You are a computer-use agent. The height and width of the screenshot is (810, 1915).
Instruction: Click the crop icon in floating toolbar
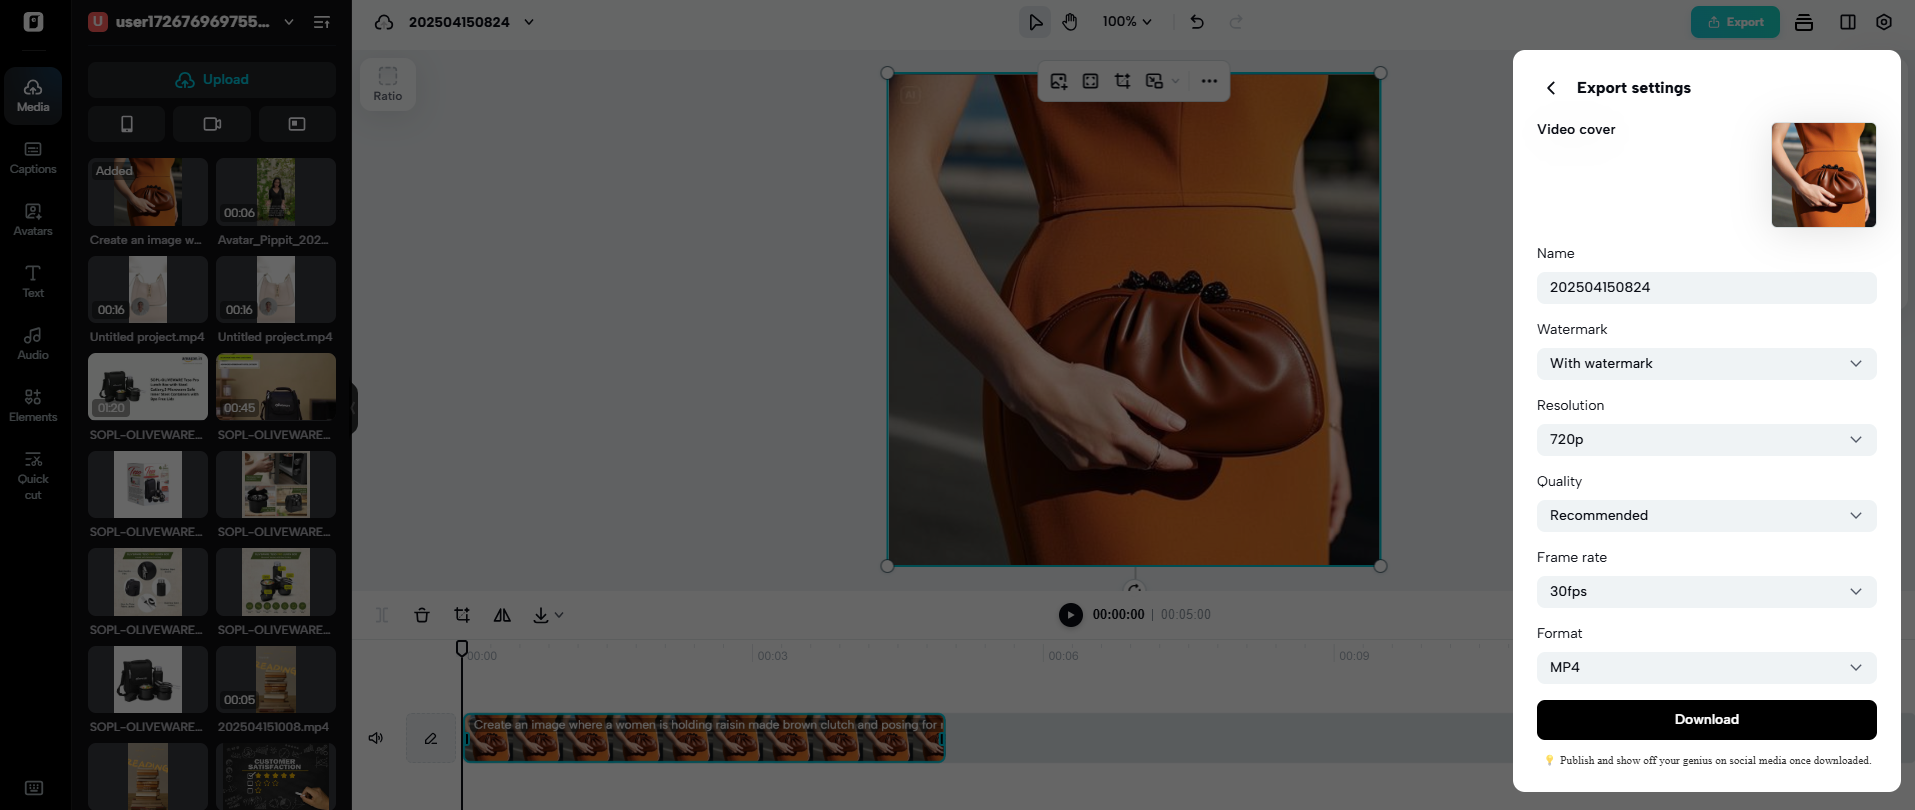(x=1123, y=81)
